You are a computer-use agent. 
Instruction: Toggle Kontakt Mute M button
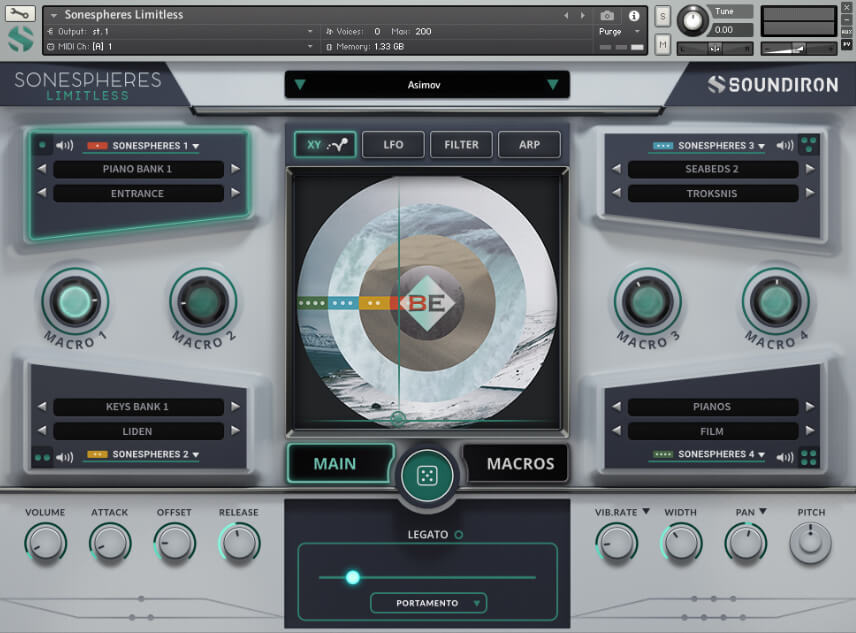663,45
